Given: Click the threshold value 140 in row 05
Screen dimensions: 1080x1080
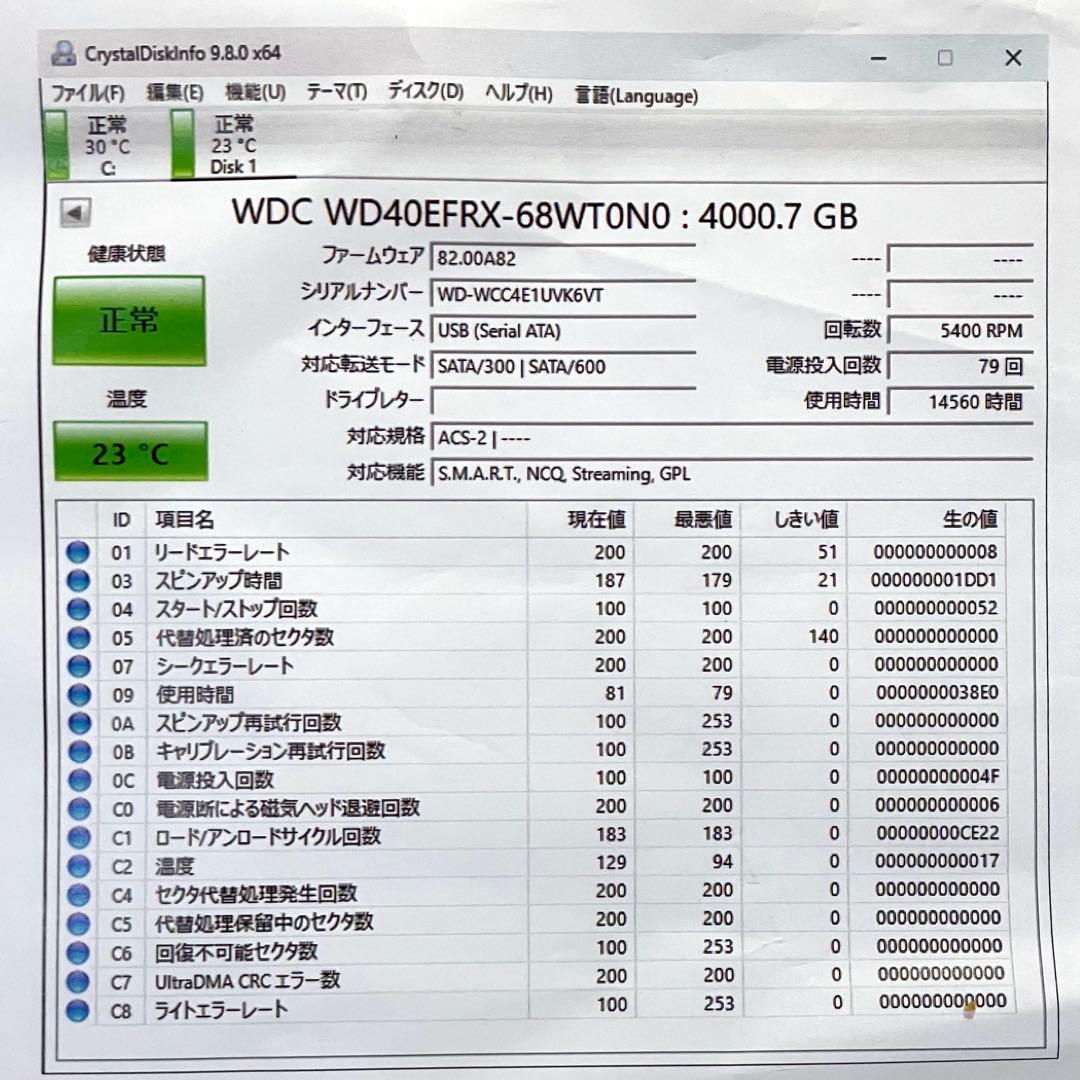Looking at the screenshot, I should click(823, 636).
